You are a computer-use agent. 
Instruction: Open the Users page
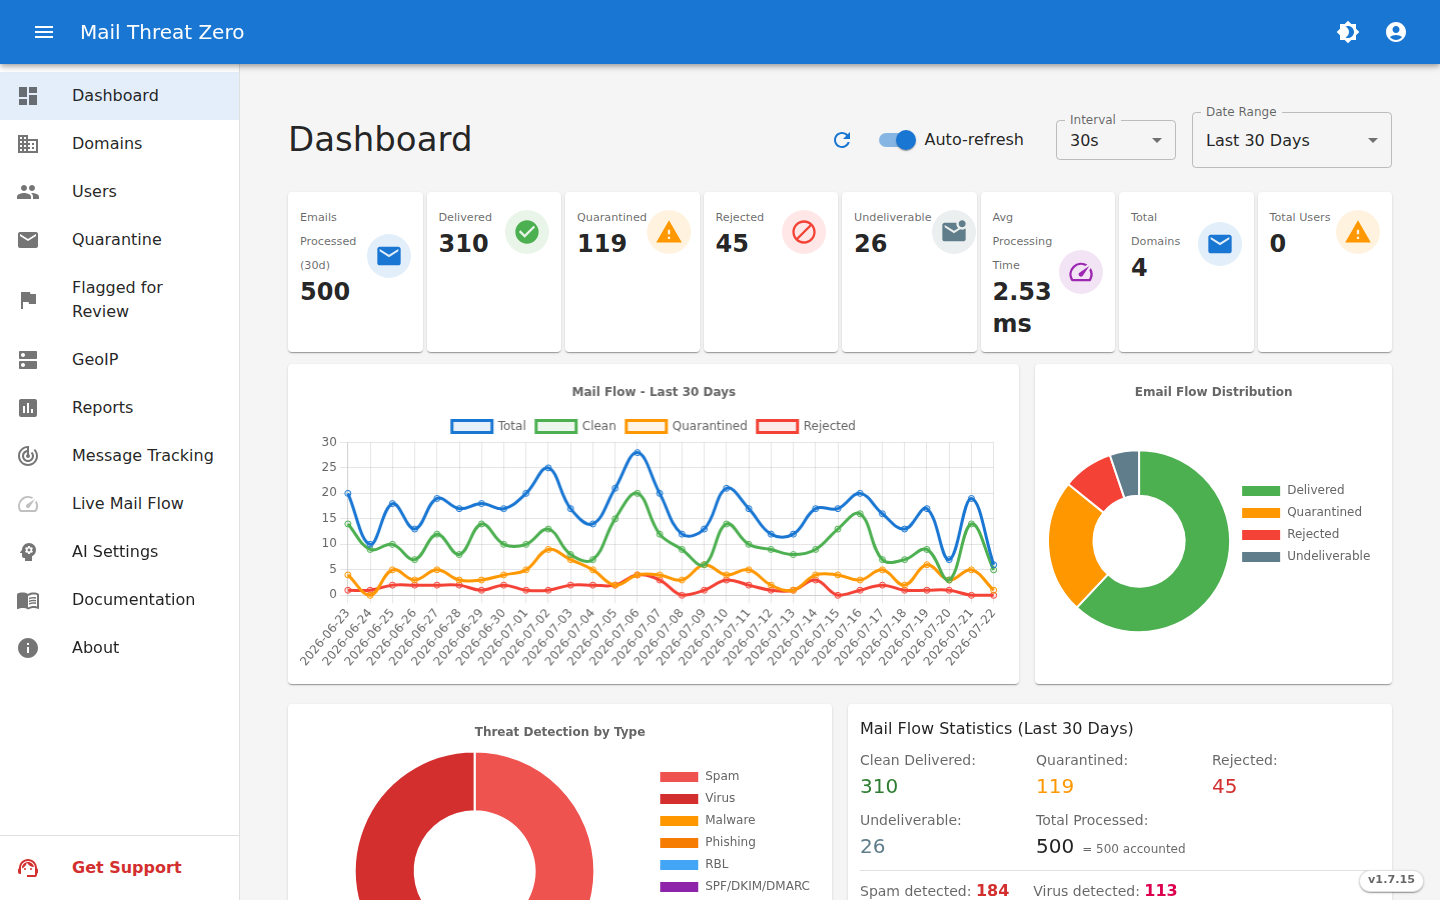click(x=120, y=192)
